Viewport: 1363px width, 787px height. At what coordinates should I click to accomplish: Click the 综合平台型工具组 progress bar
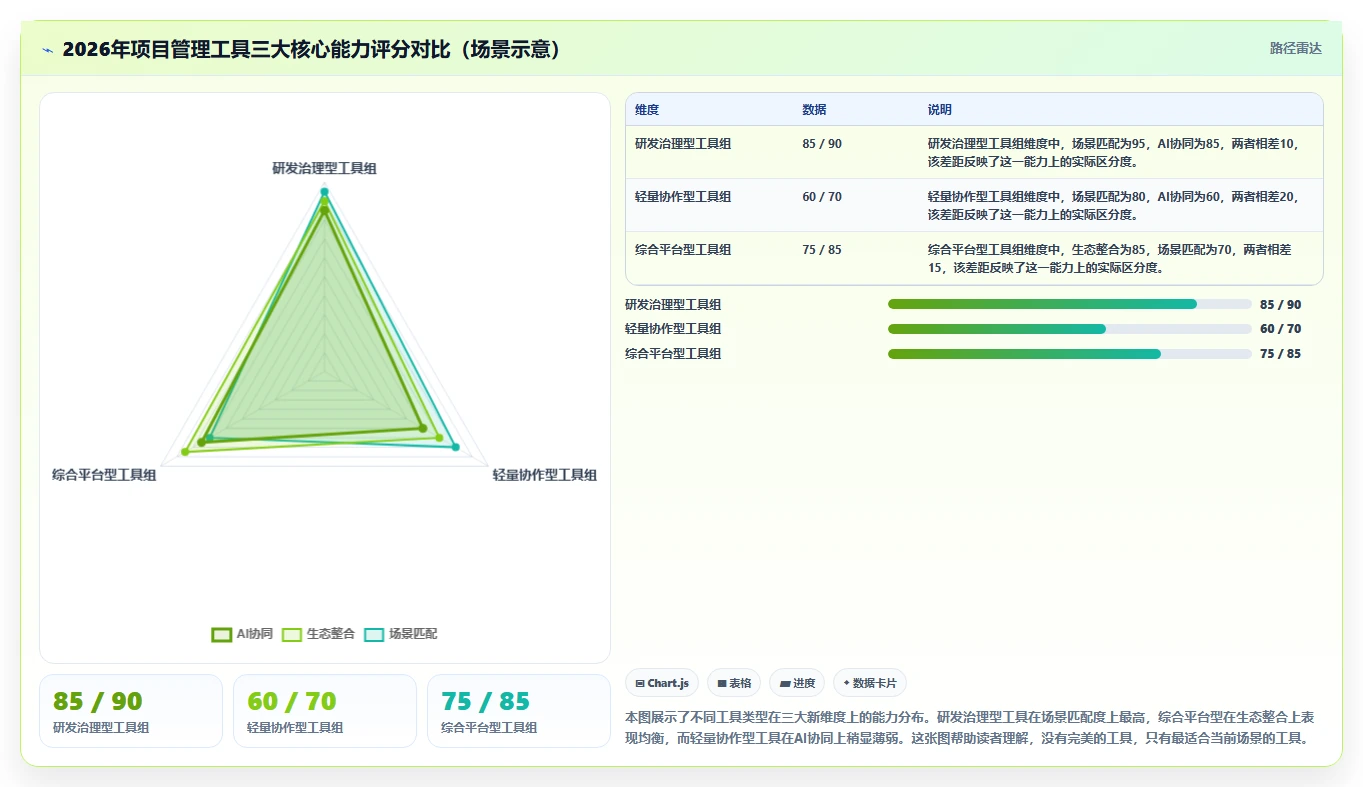point(1070,354)
